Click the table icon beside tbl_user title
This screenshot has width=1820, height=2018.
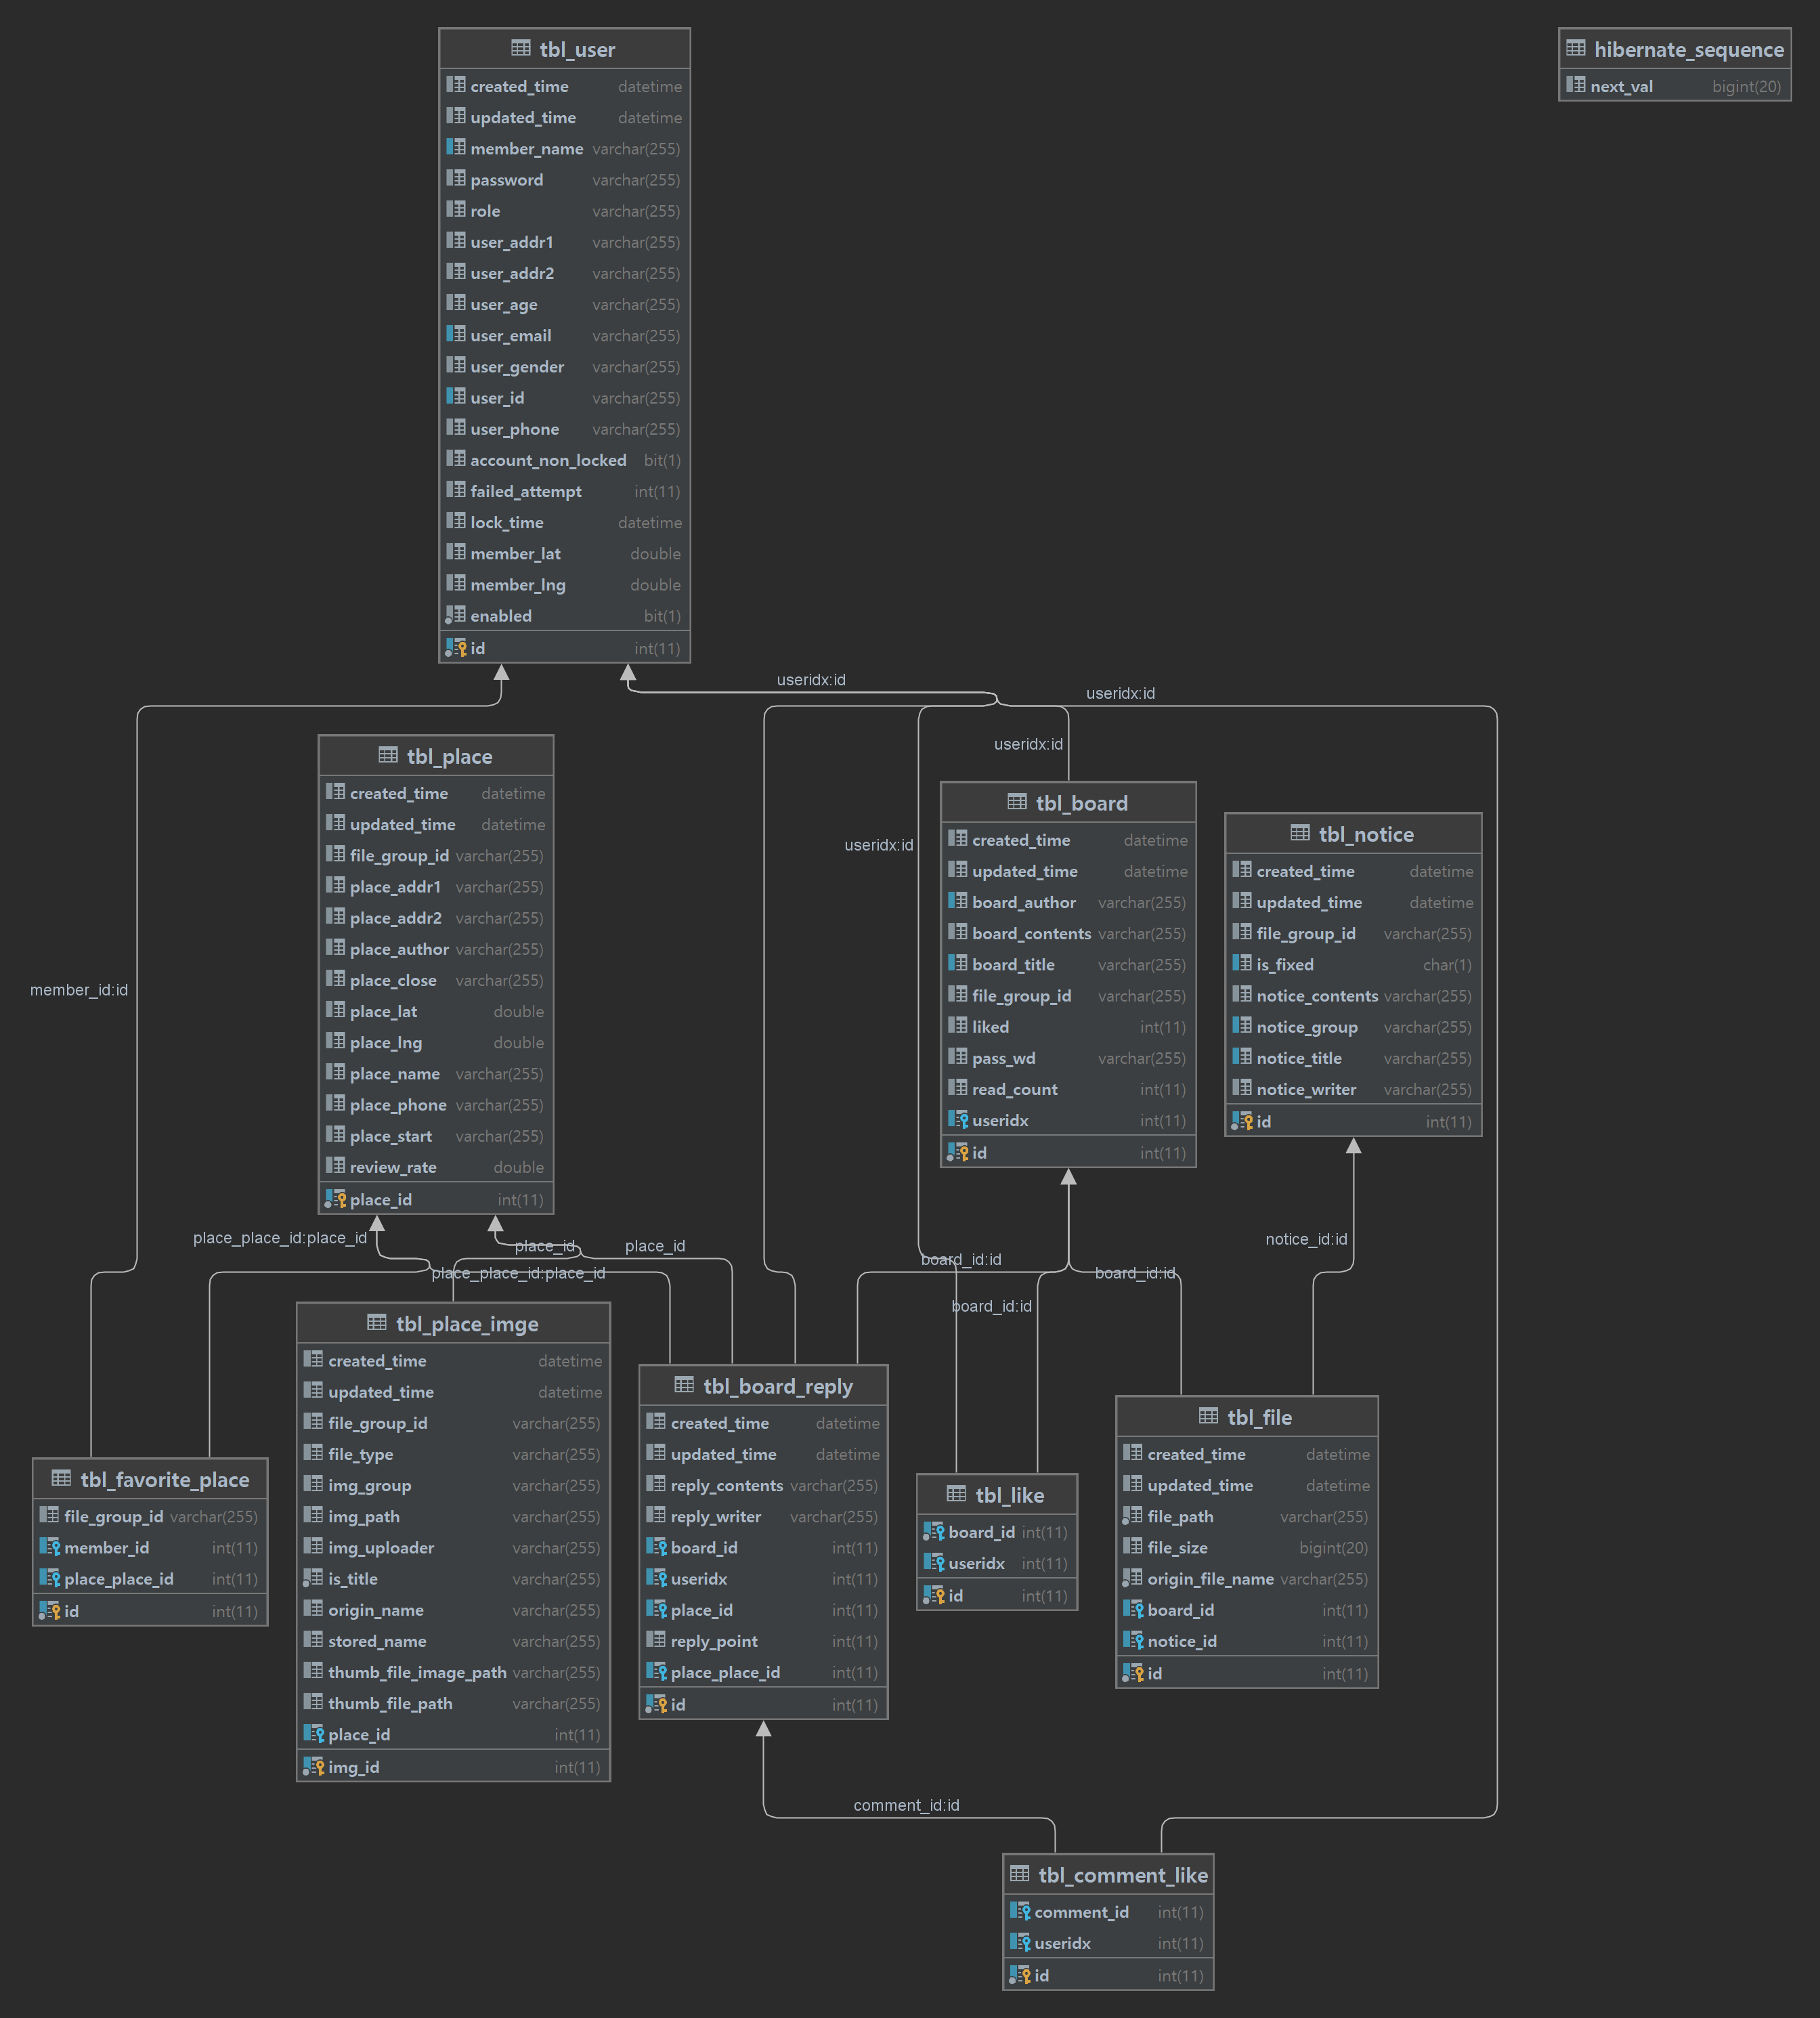point(520,48)
